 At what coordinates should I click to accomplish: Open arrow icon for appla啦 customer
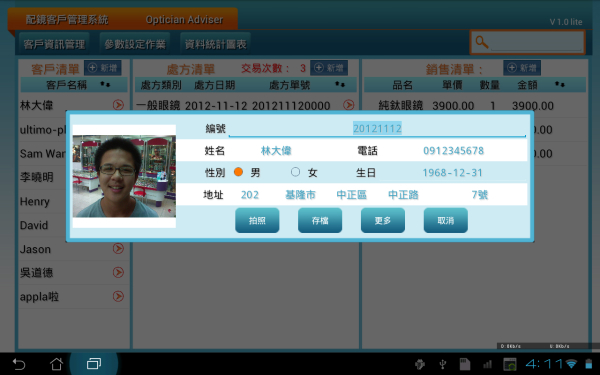[118, 296]
